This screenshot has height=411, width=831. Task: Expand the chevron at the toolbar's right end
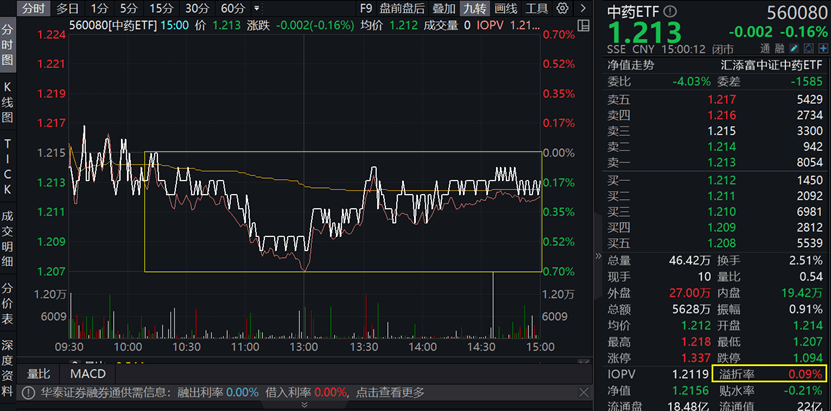587,8
